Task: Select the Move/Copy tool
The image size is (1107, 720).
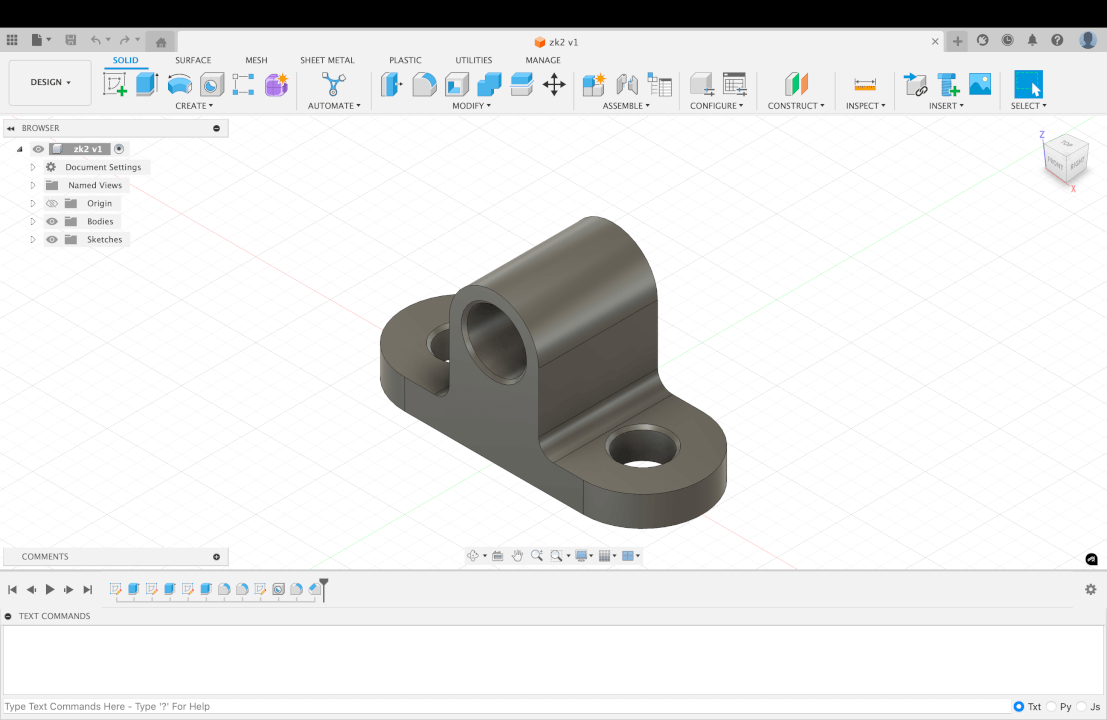Action: click(555, 85)
